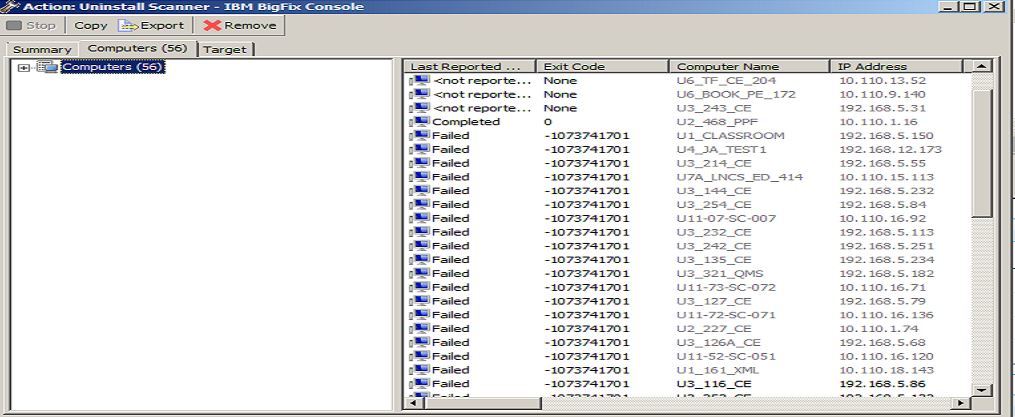The height and width of the screenshot is (417, 1015).
Task: Click right arrow of horizontal scrollbar
Action: click(x=962, y=403)
